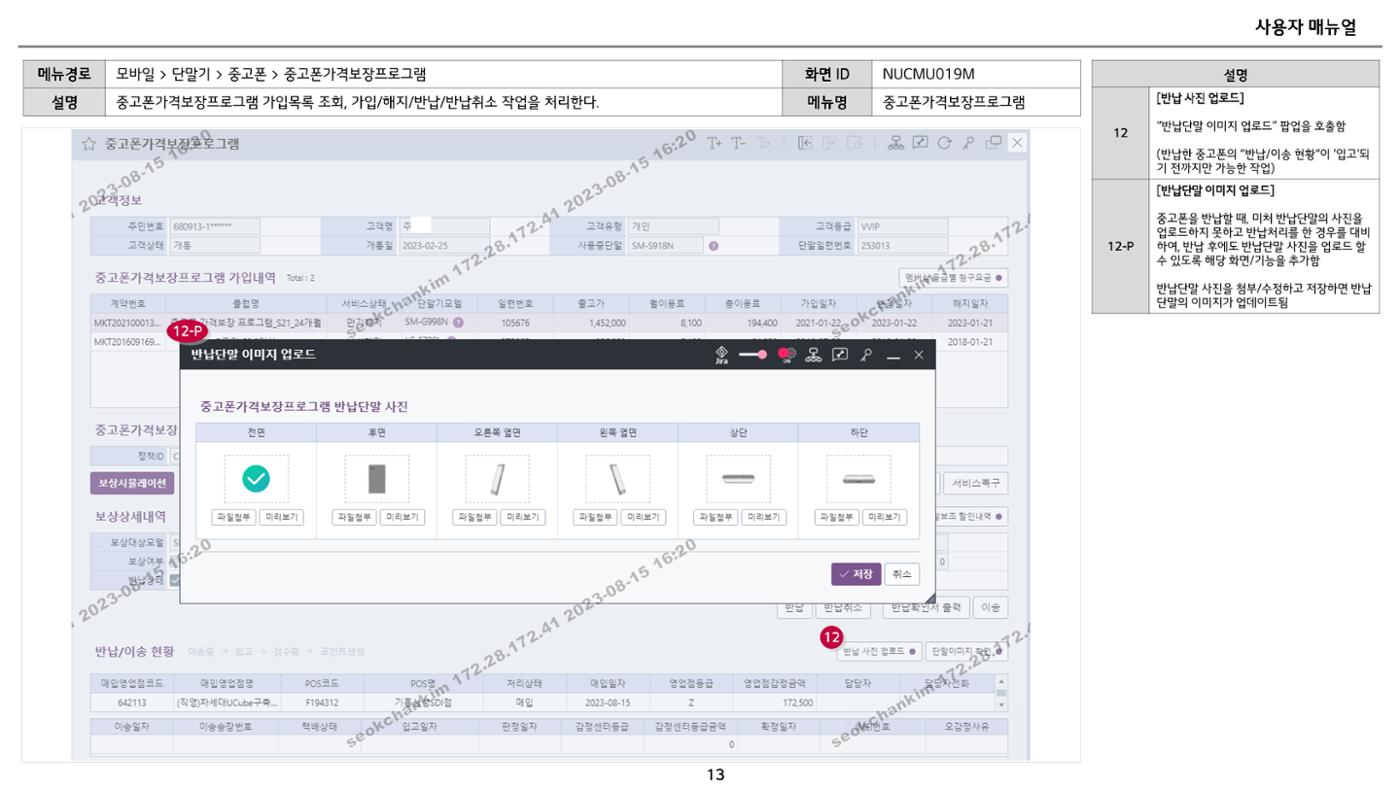Click the T- decrease font size icon
The width and height of the screenshot is (1400, 788).
[x=738, y=143]
